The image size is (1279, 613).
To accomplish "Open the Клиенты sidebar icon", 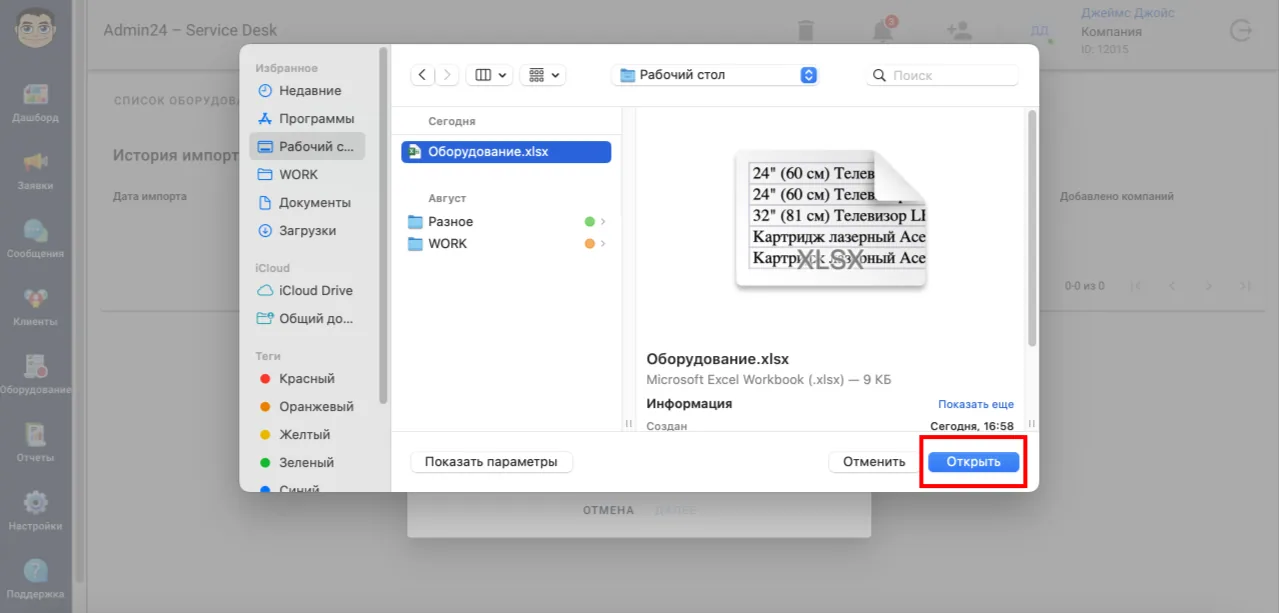I will [35, 299].
